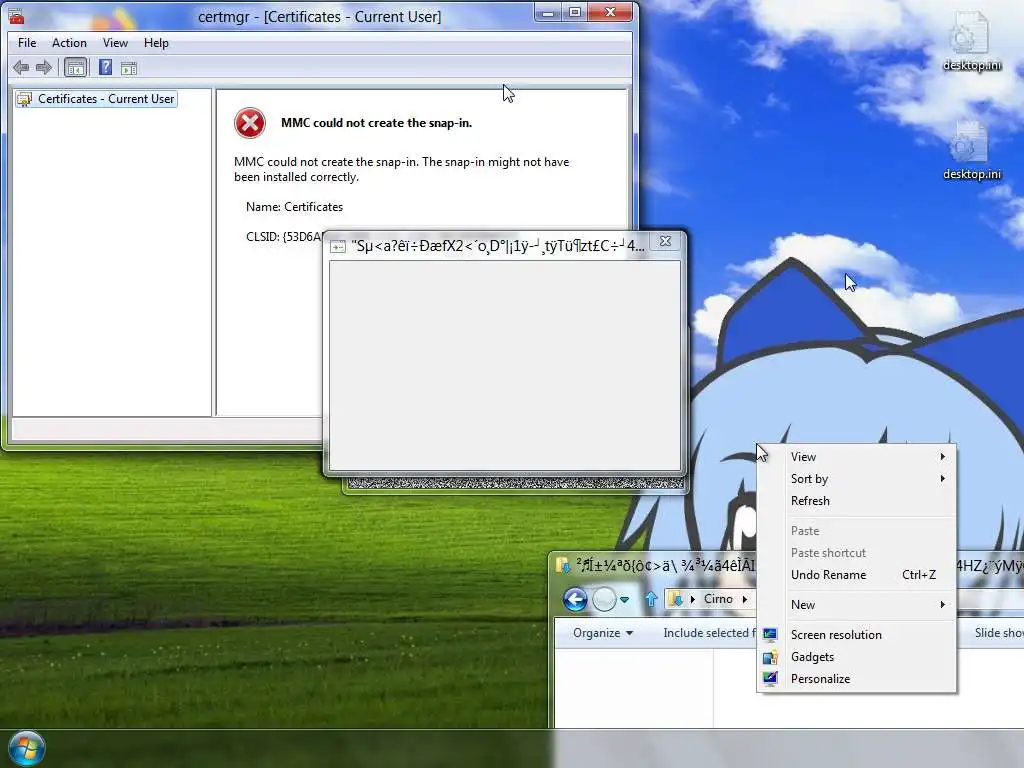Open the Organize dropdown in Explorer
The height and width of the screenshot is (768, 1024).
(x=602, y=633)
